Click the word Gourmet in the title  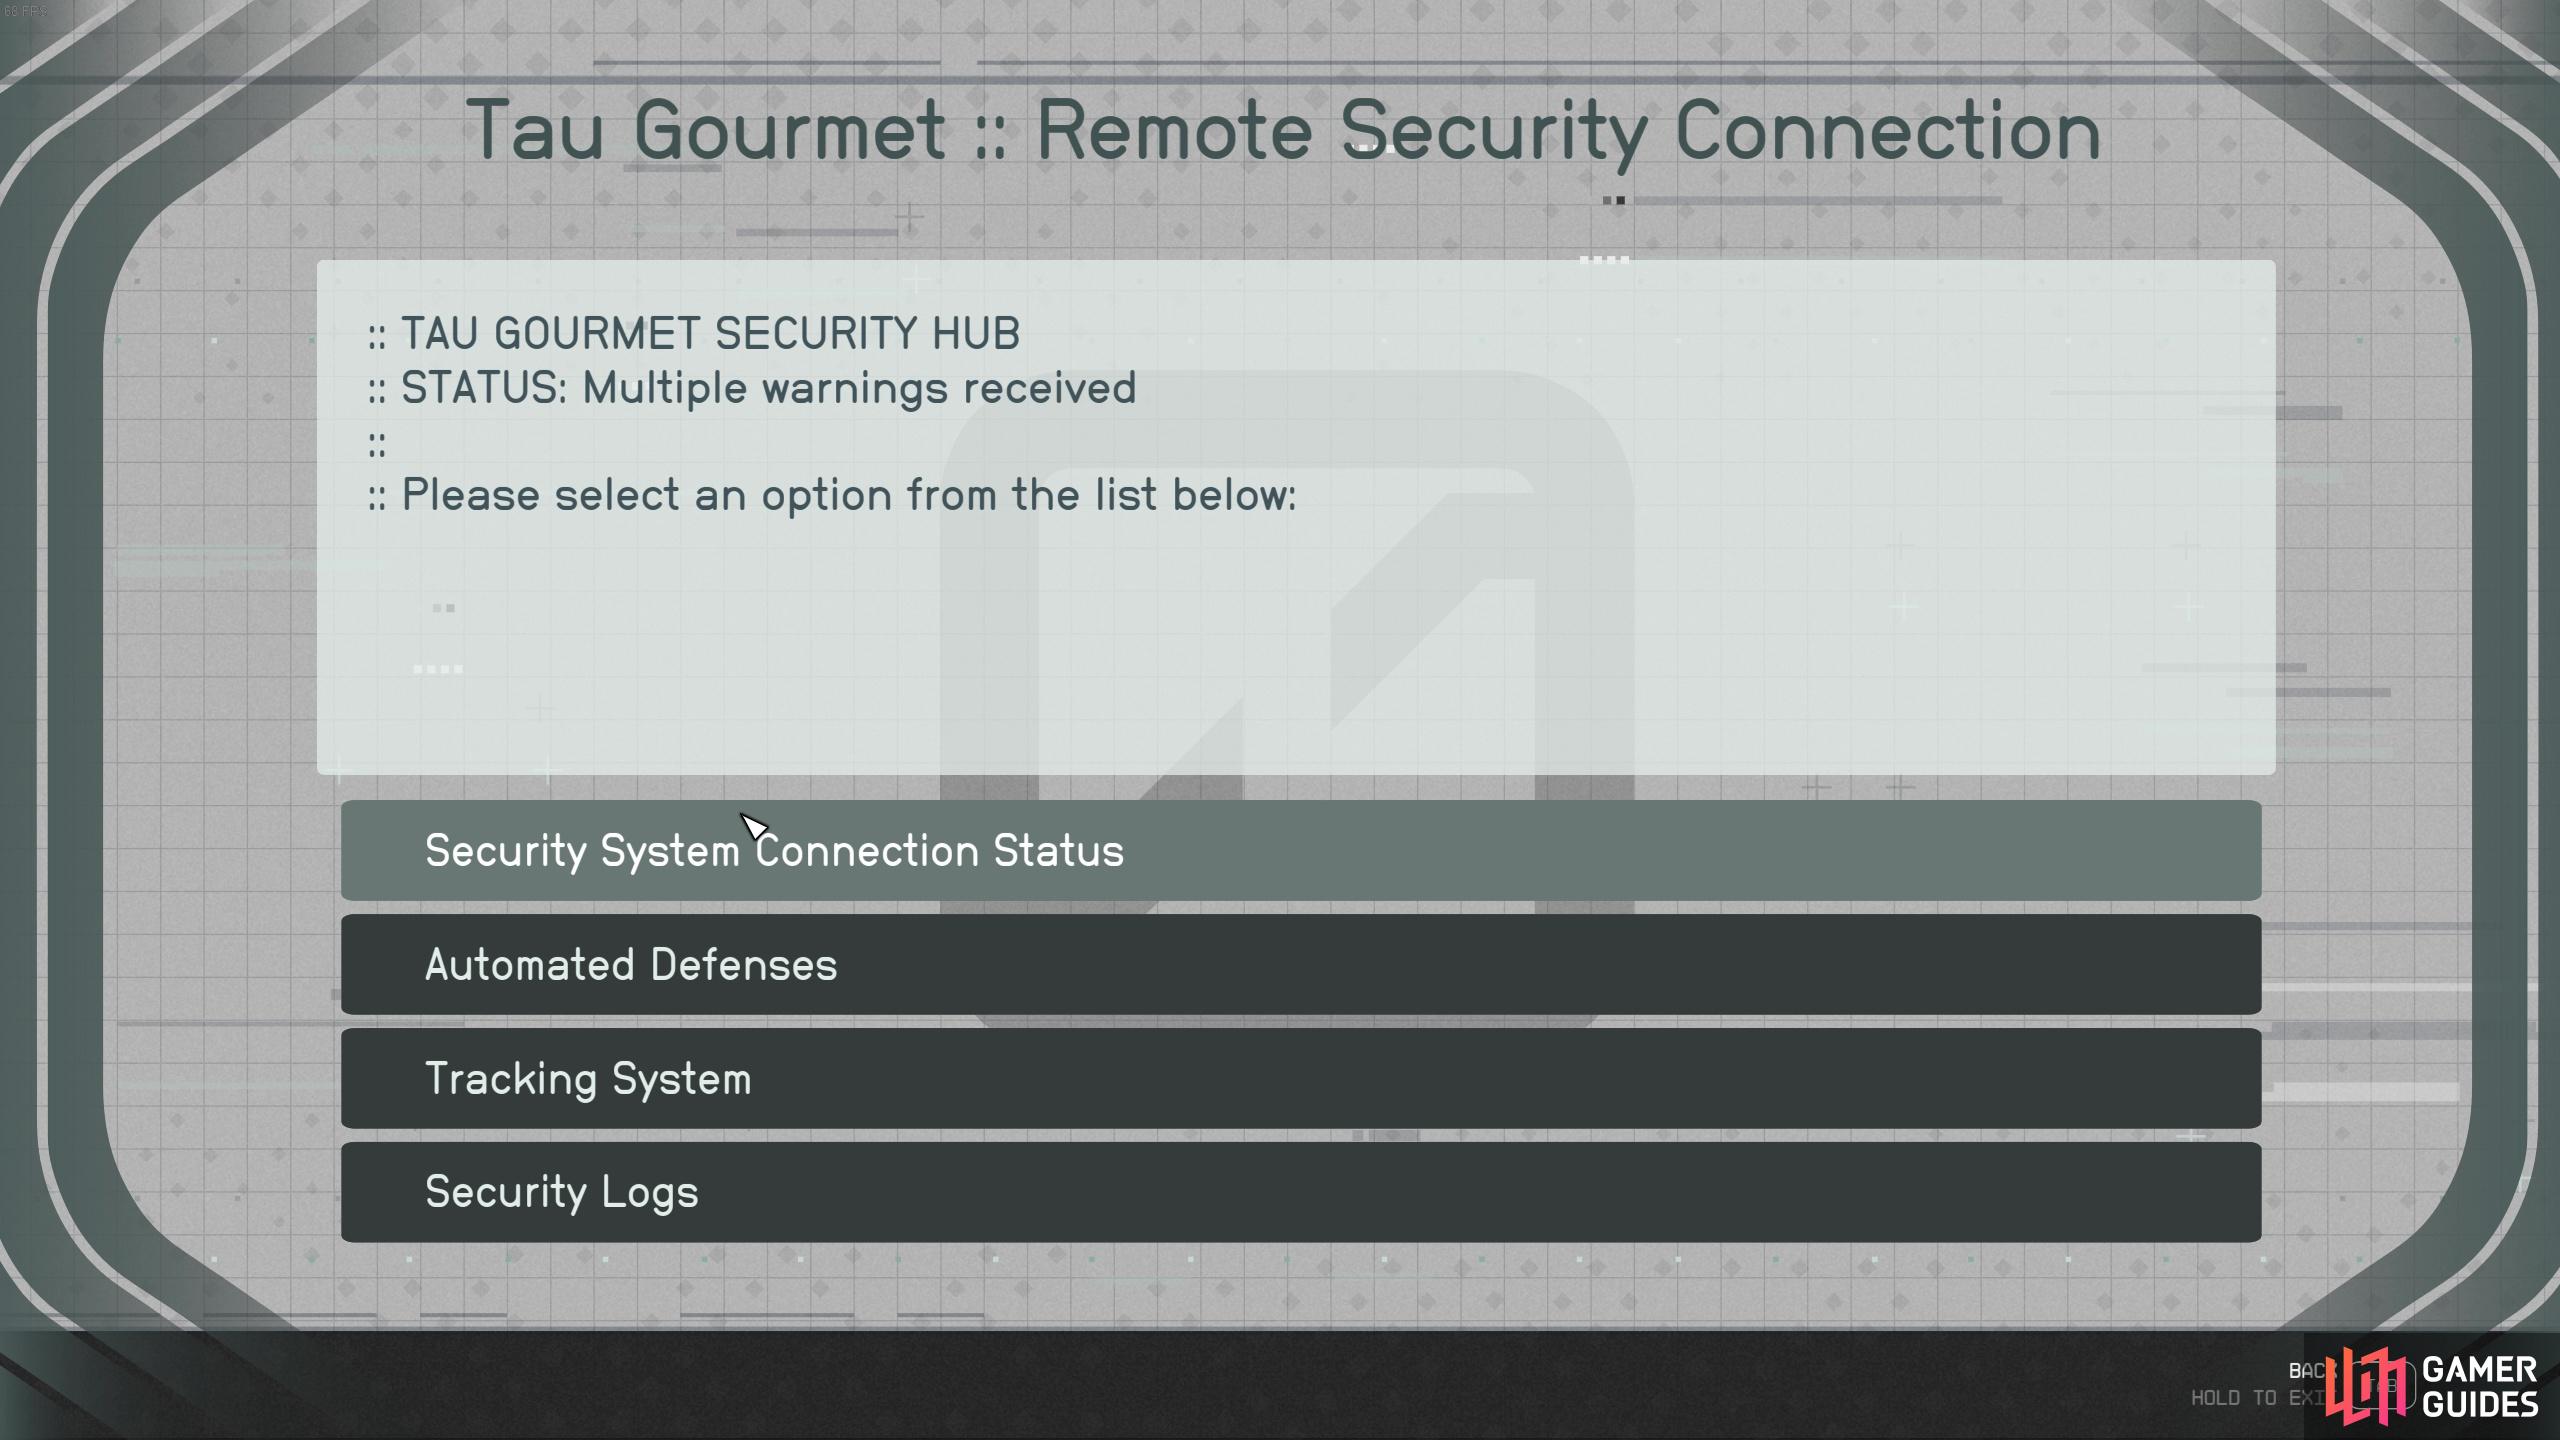[x=790, y=130]
